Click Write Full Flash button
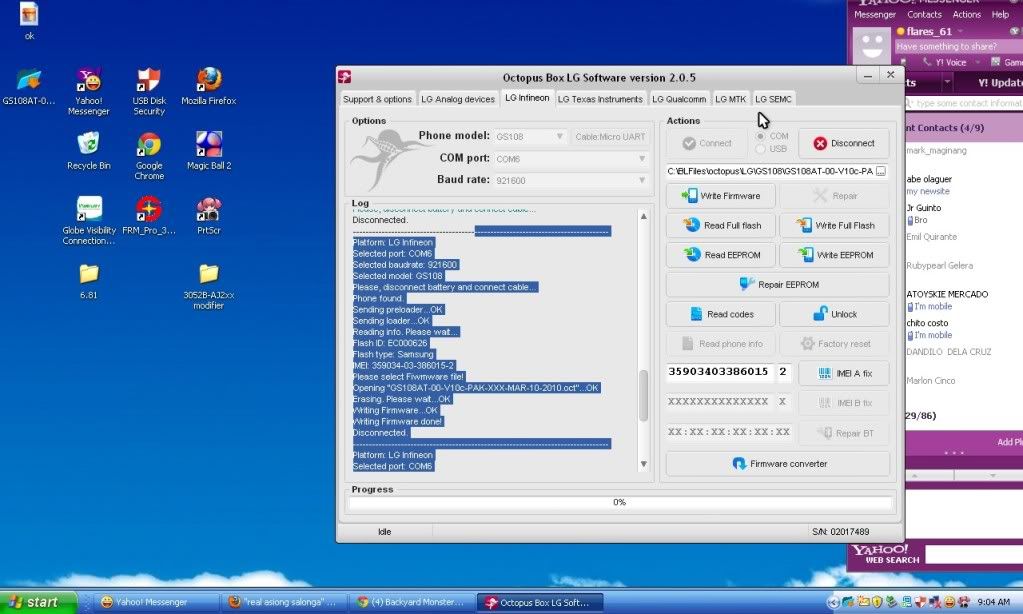The width and height of the screenshot is (1023, 614). tap(834, 225)
